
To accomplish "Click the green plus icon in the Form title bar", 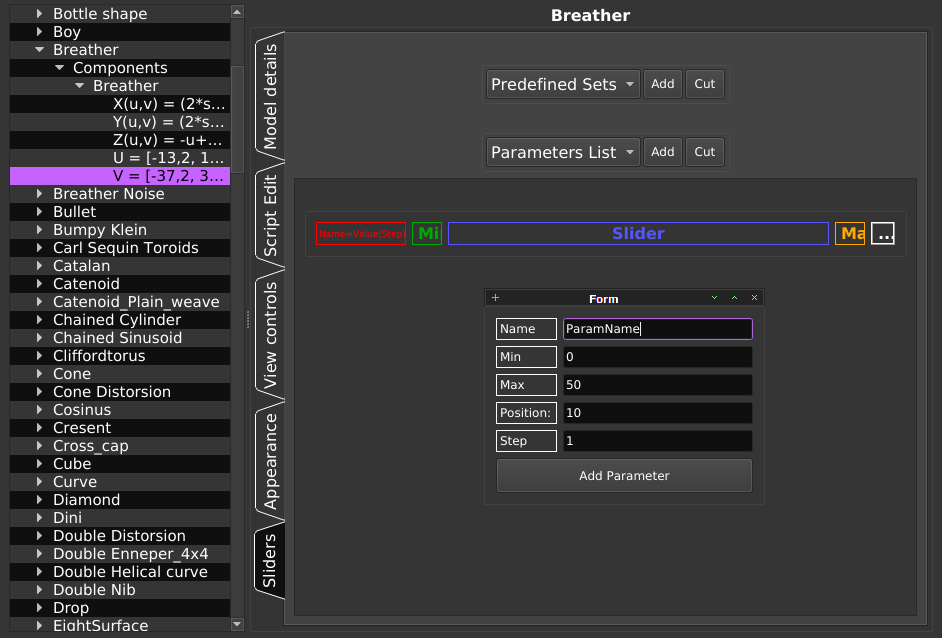I will [495, 298].
